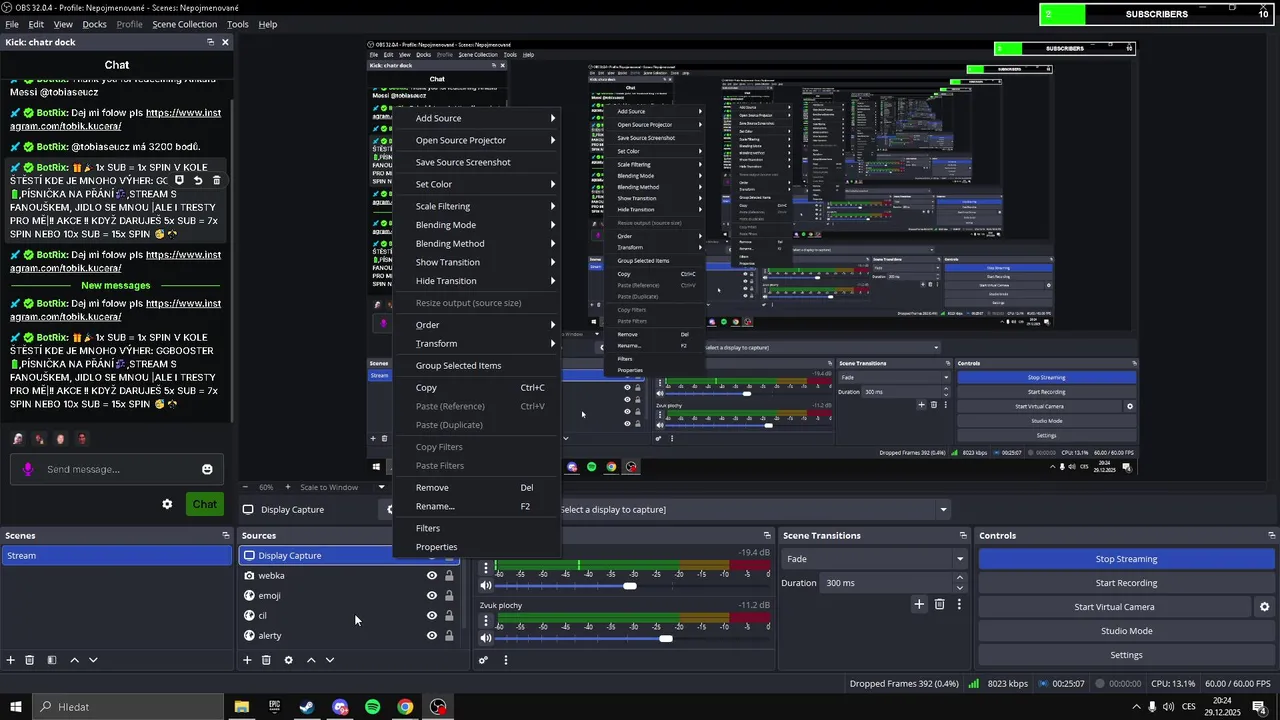Select Filters in context menu
Viewport: 1280px width, 720px height.
[476, 528]
